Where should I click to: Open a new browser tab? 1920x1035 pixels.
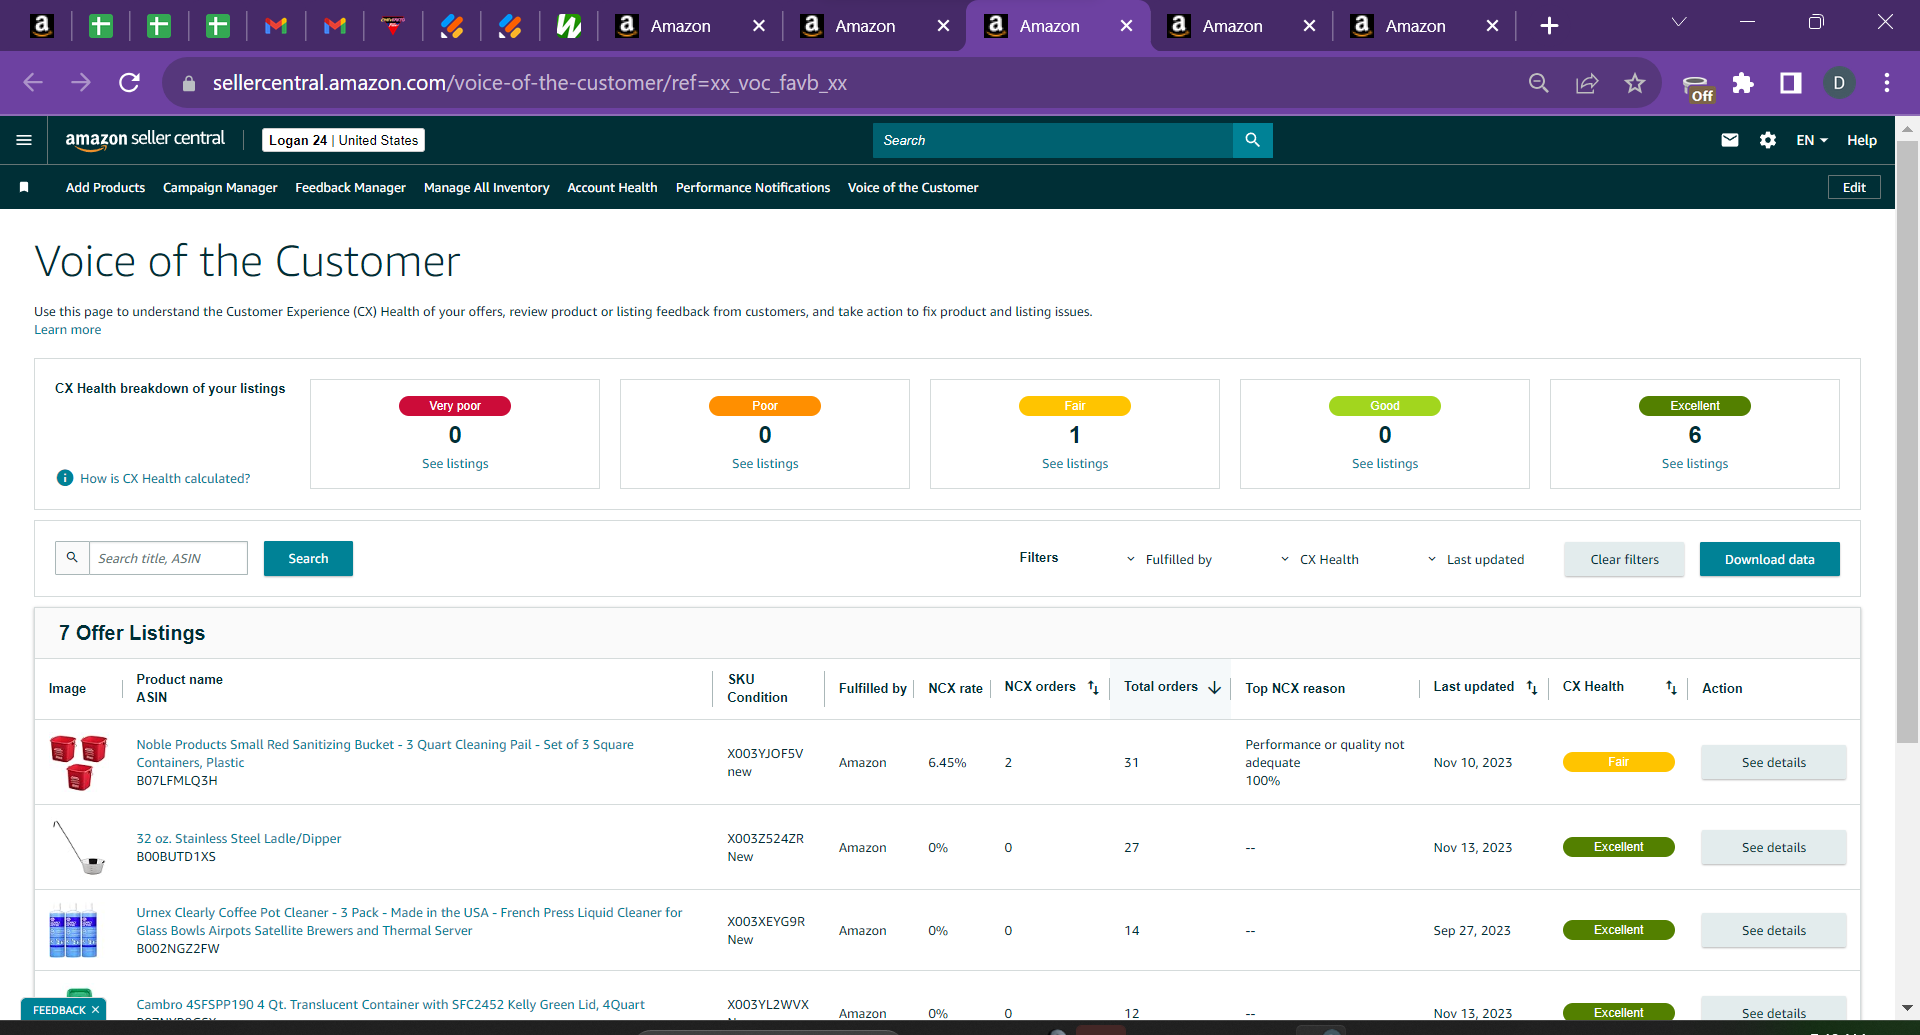click(x=1549, y=26)
